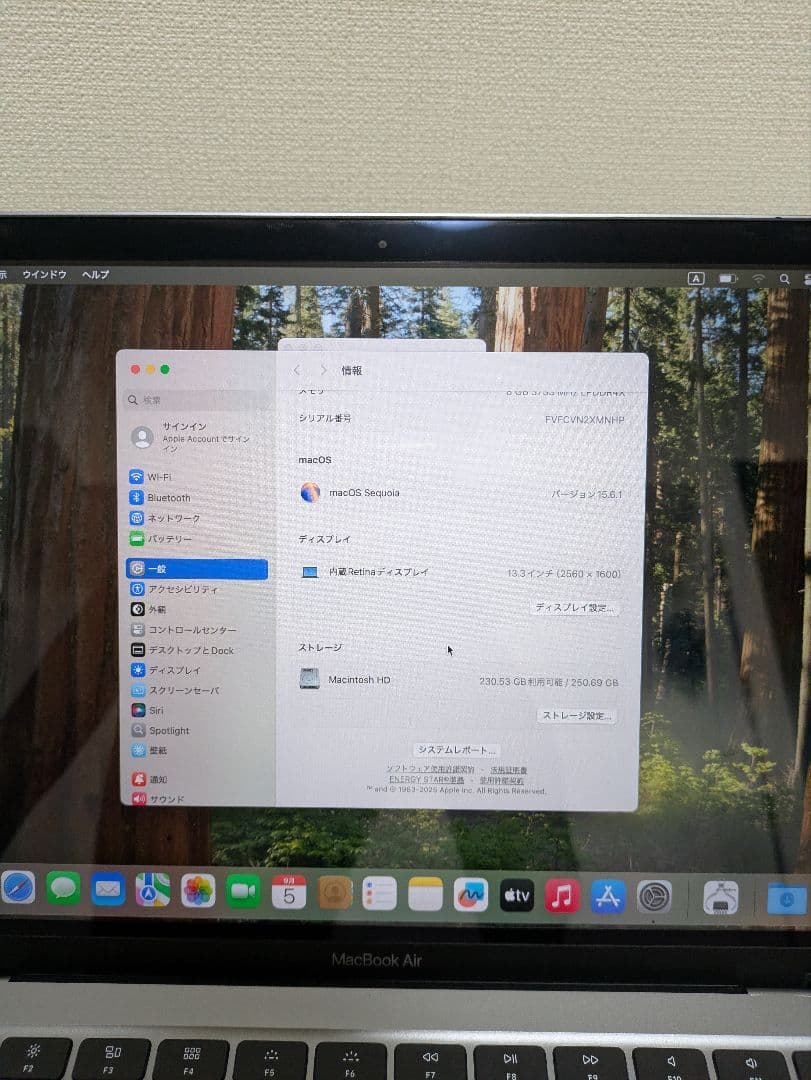Open Messages from Dock
Screen dimensions: 811x1080
pyautogui.click(x=63, y=887)
